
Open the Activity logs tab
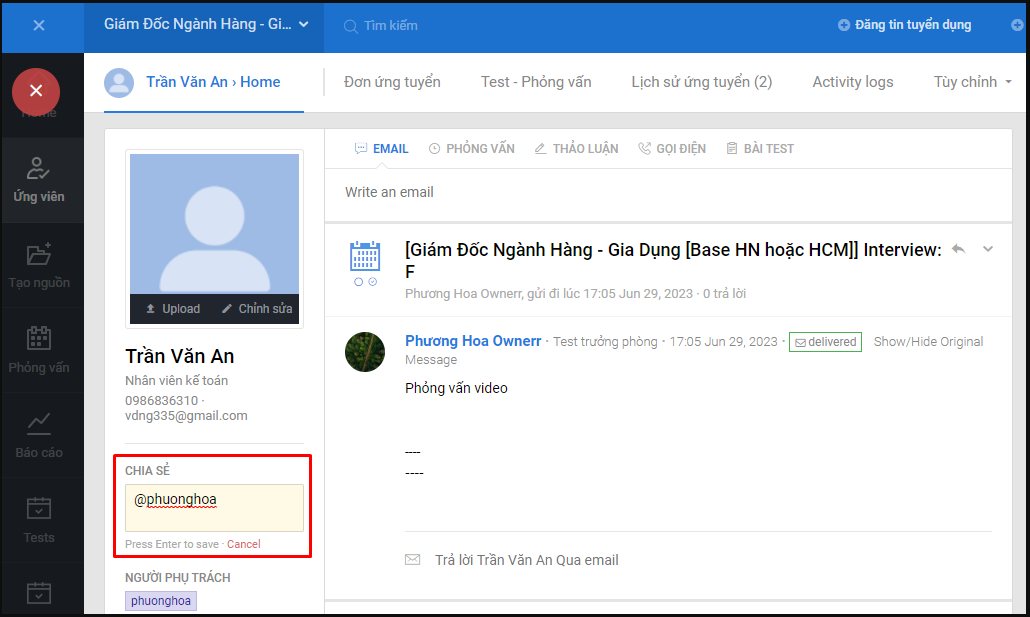[x=853, y=82]
